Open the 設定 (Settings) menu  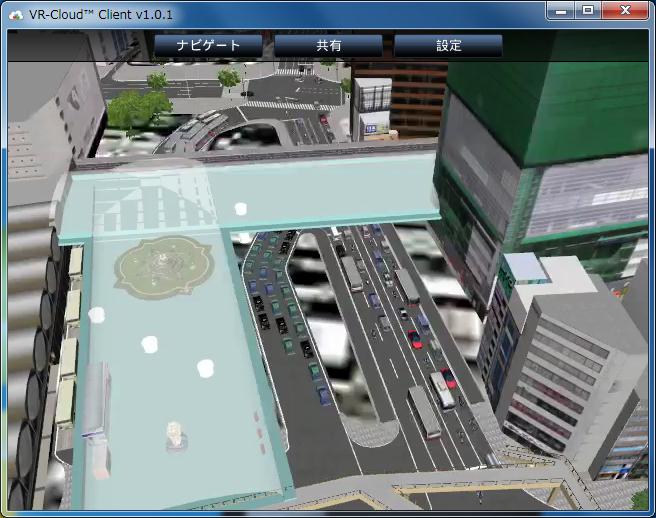(x=448, y=45)
